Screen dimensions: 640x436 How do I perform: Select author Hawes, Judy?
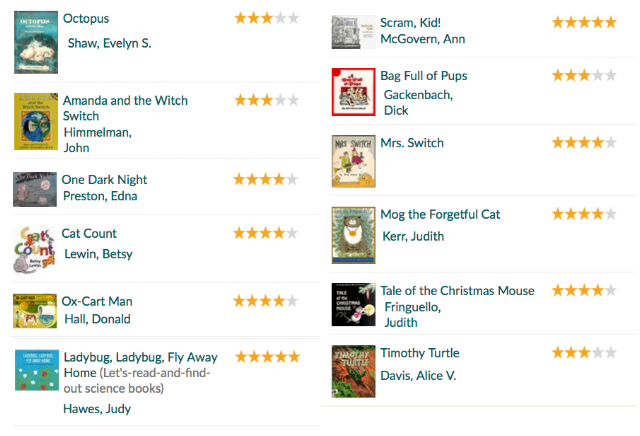(x=97, y=408)
